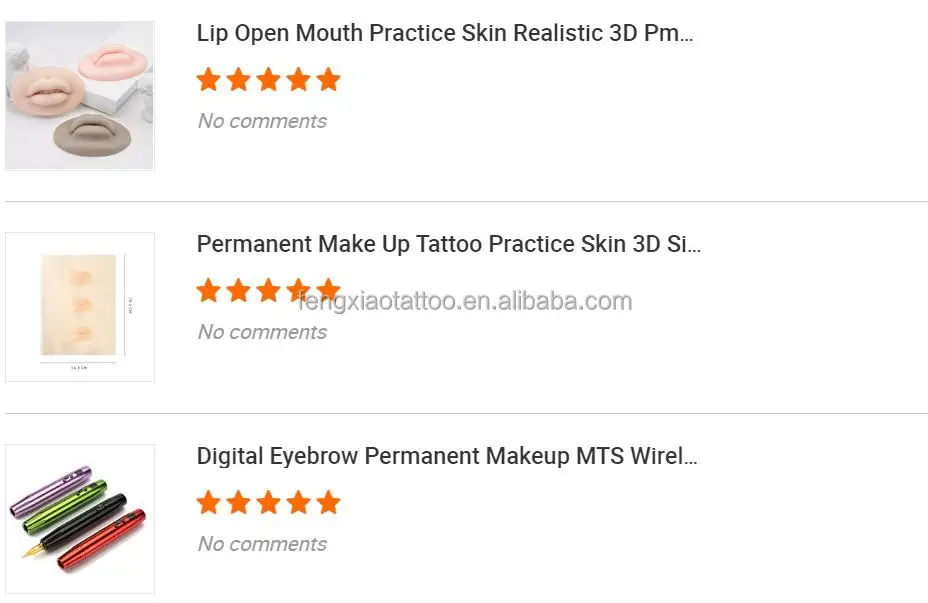Open the Lip Open Mouth Practice Skin title
928x603 pixels.
(x=445, y=33)
